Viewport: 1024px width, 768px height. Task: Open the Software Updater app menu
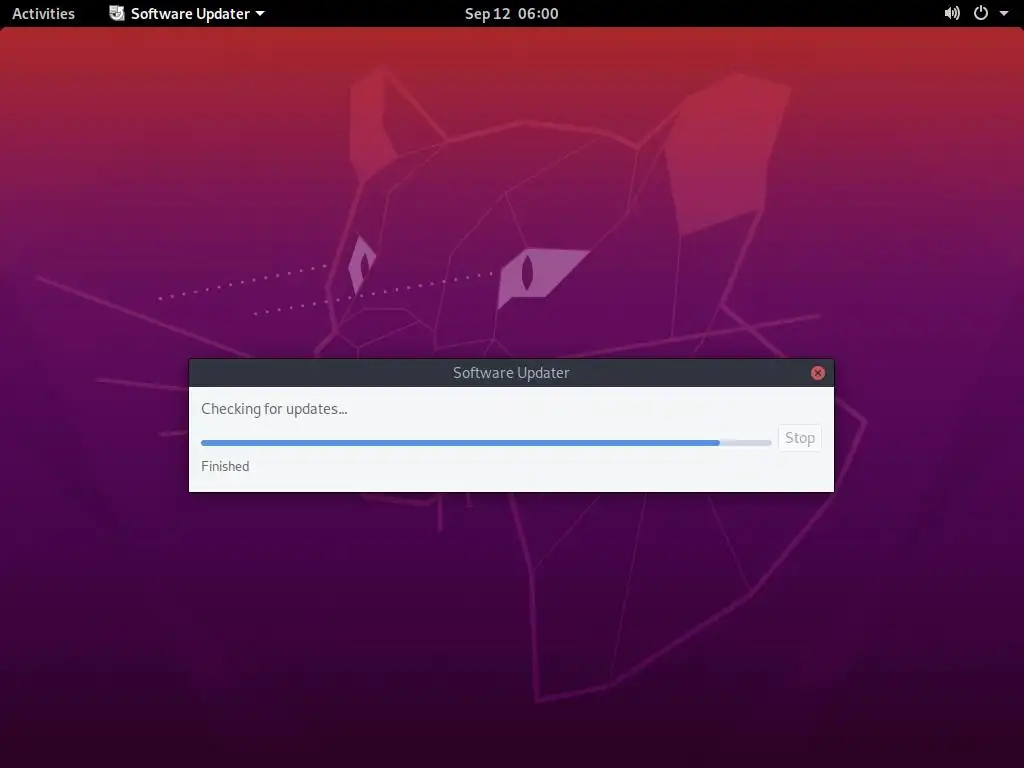[x=187, y=13]
